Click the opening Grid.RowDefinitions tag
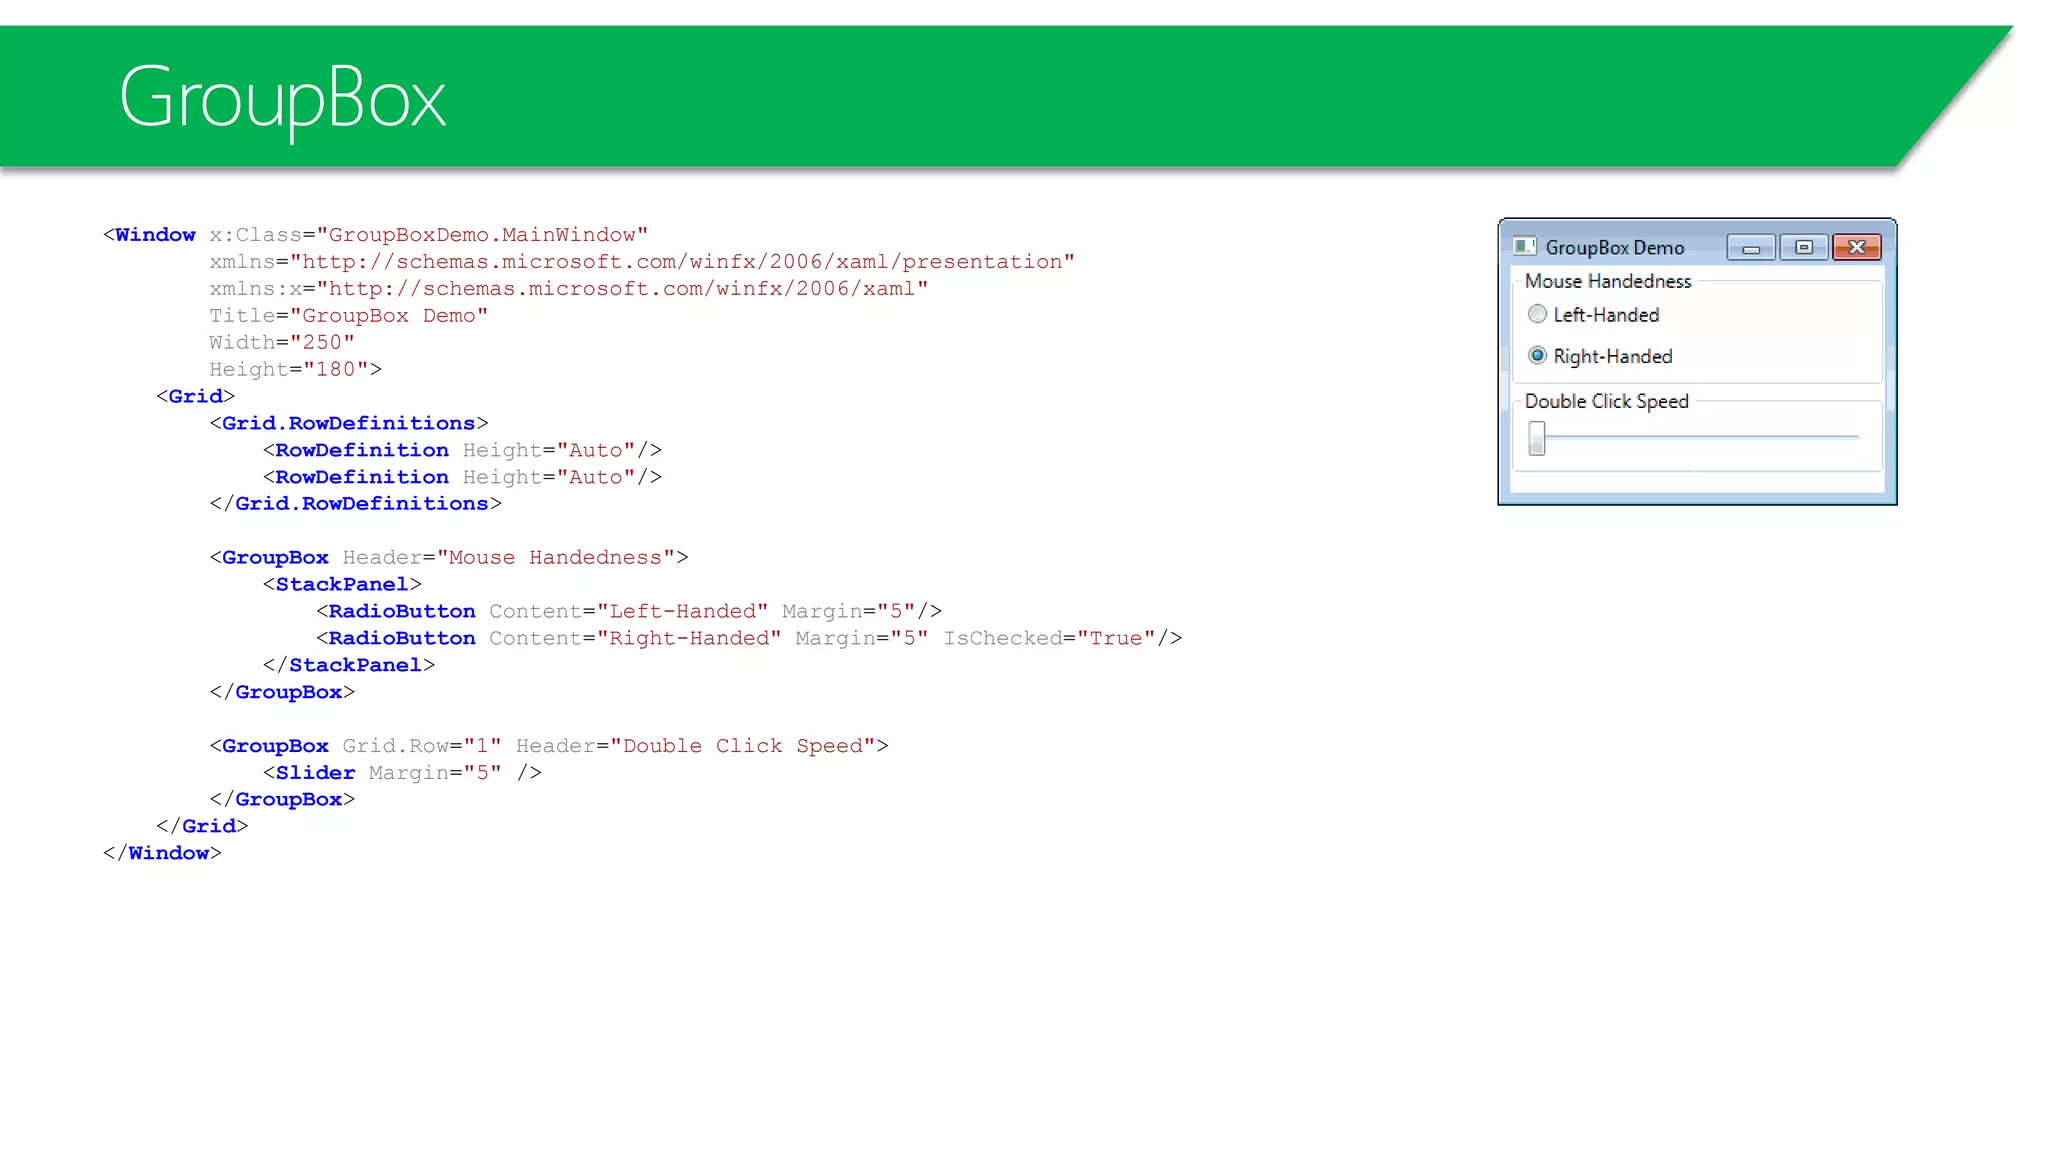This screenshot has width=2048, height=1152. click(348, 424)
